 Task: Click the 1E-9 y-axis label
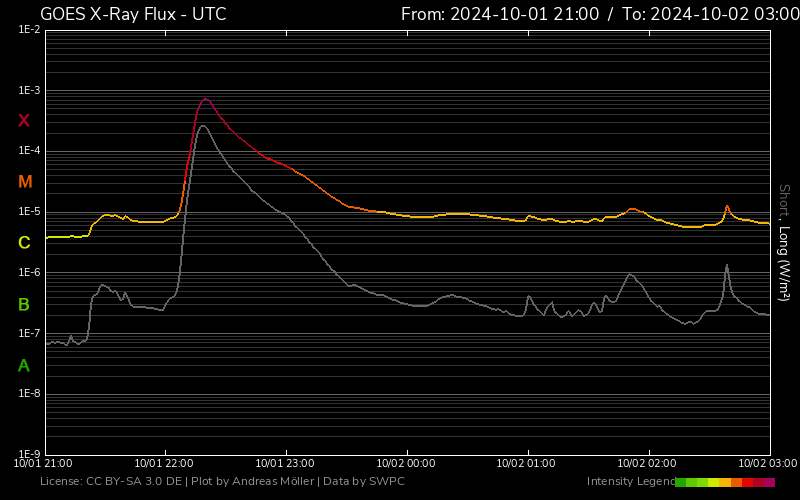click(29, 454)
